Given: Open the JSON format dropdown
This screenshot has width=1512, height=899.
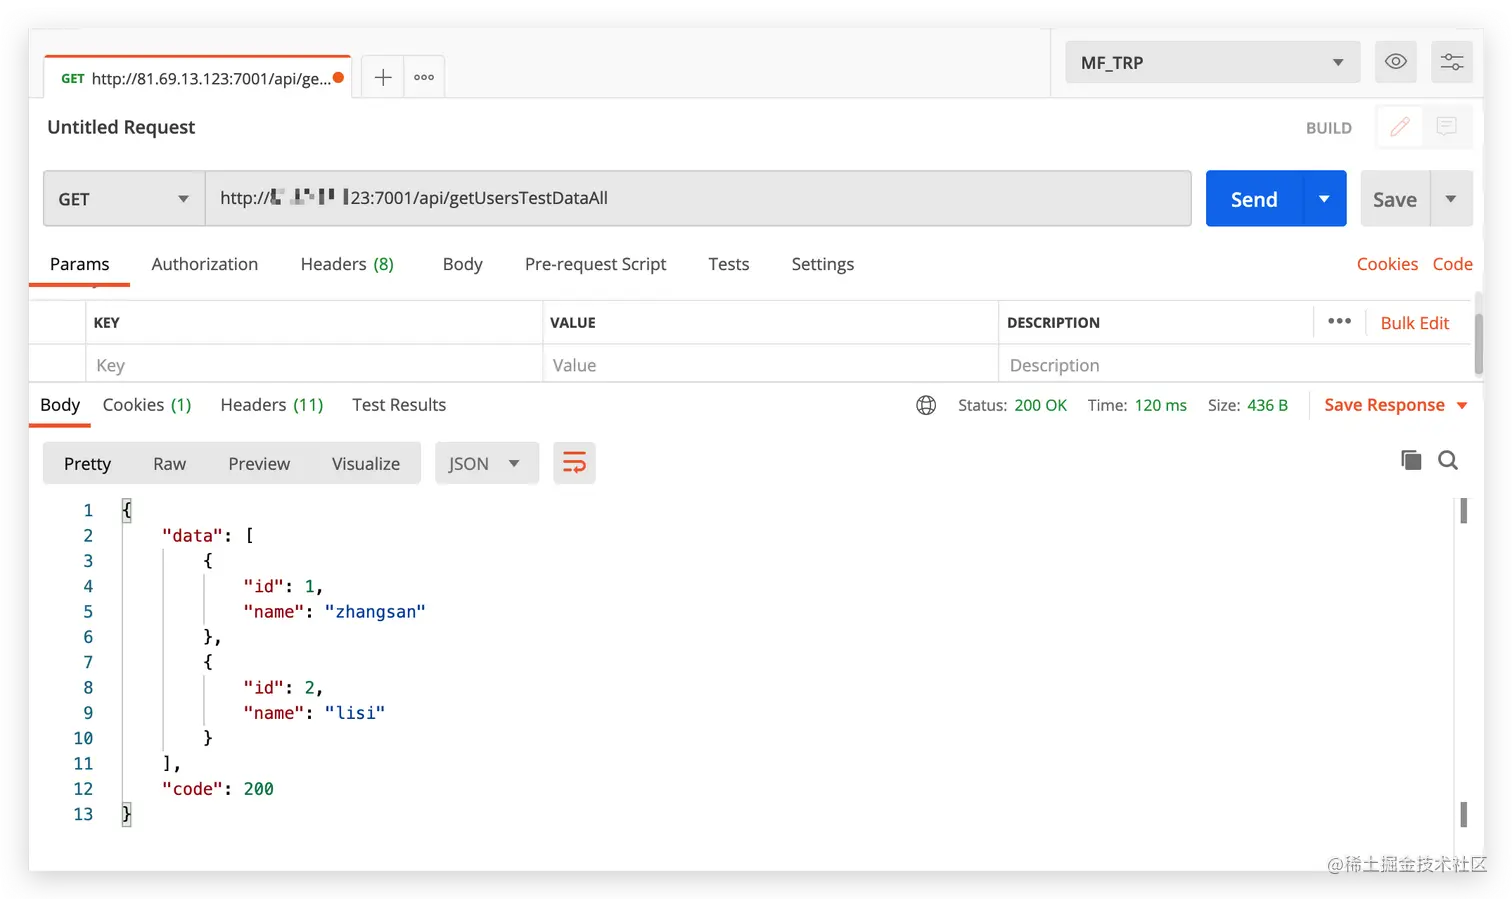Looking at the screenshot, I should 486,463.
